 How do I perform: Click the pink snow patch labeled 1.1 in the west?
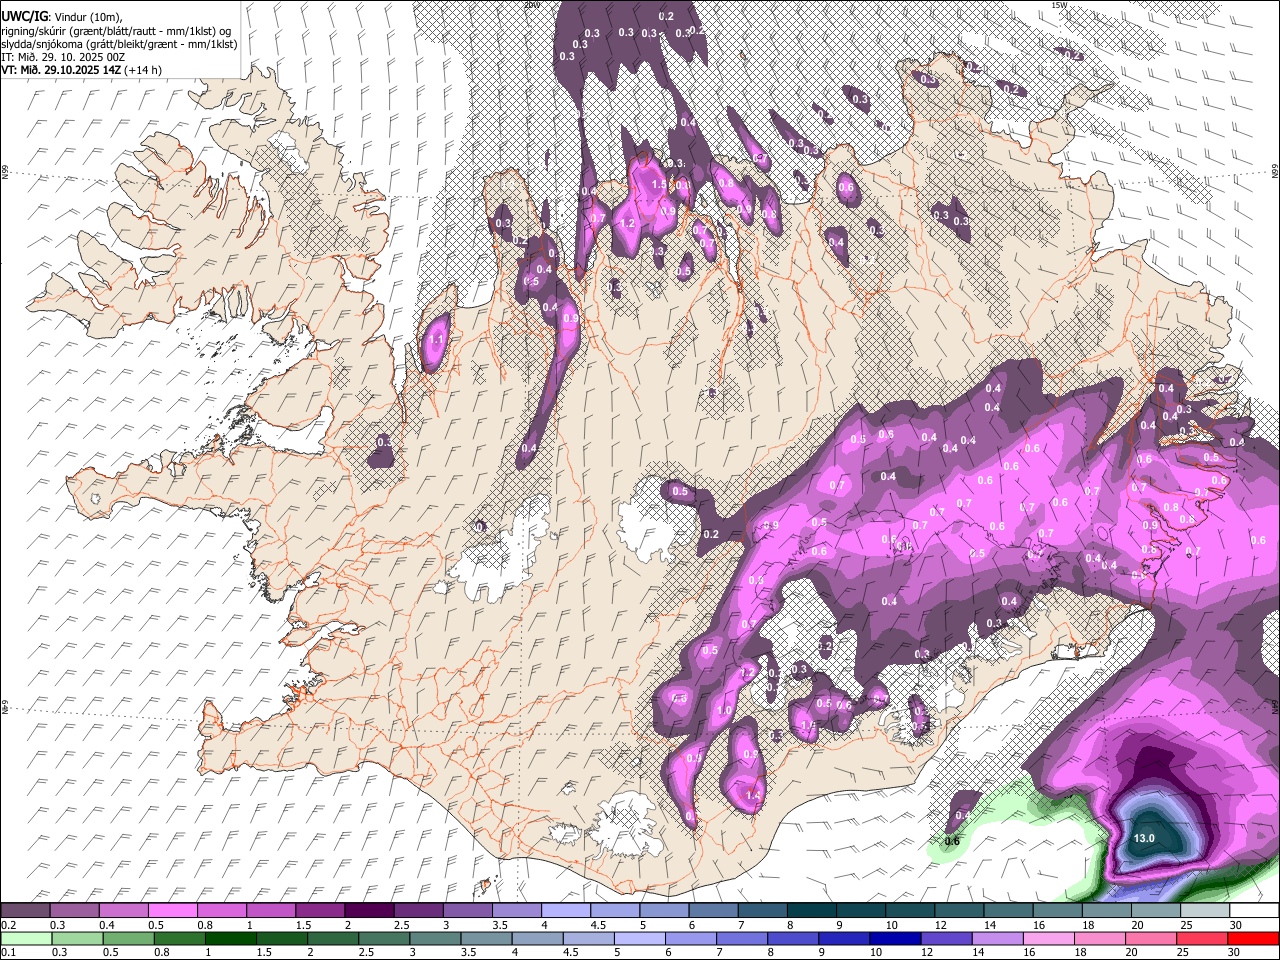435,342
